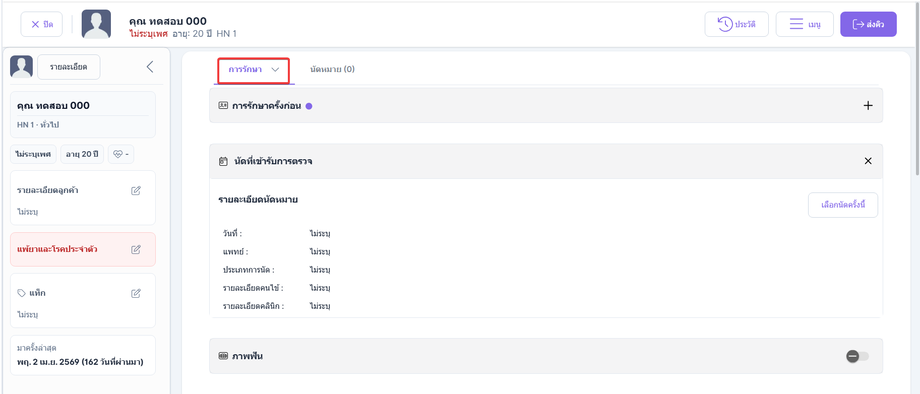Open the เมนู hamburger menu
Viewport: 920px width, 394px height.
[x=804, y=24]
